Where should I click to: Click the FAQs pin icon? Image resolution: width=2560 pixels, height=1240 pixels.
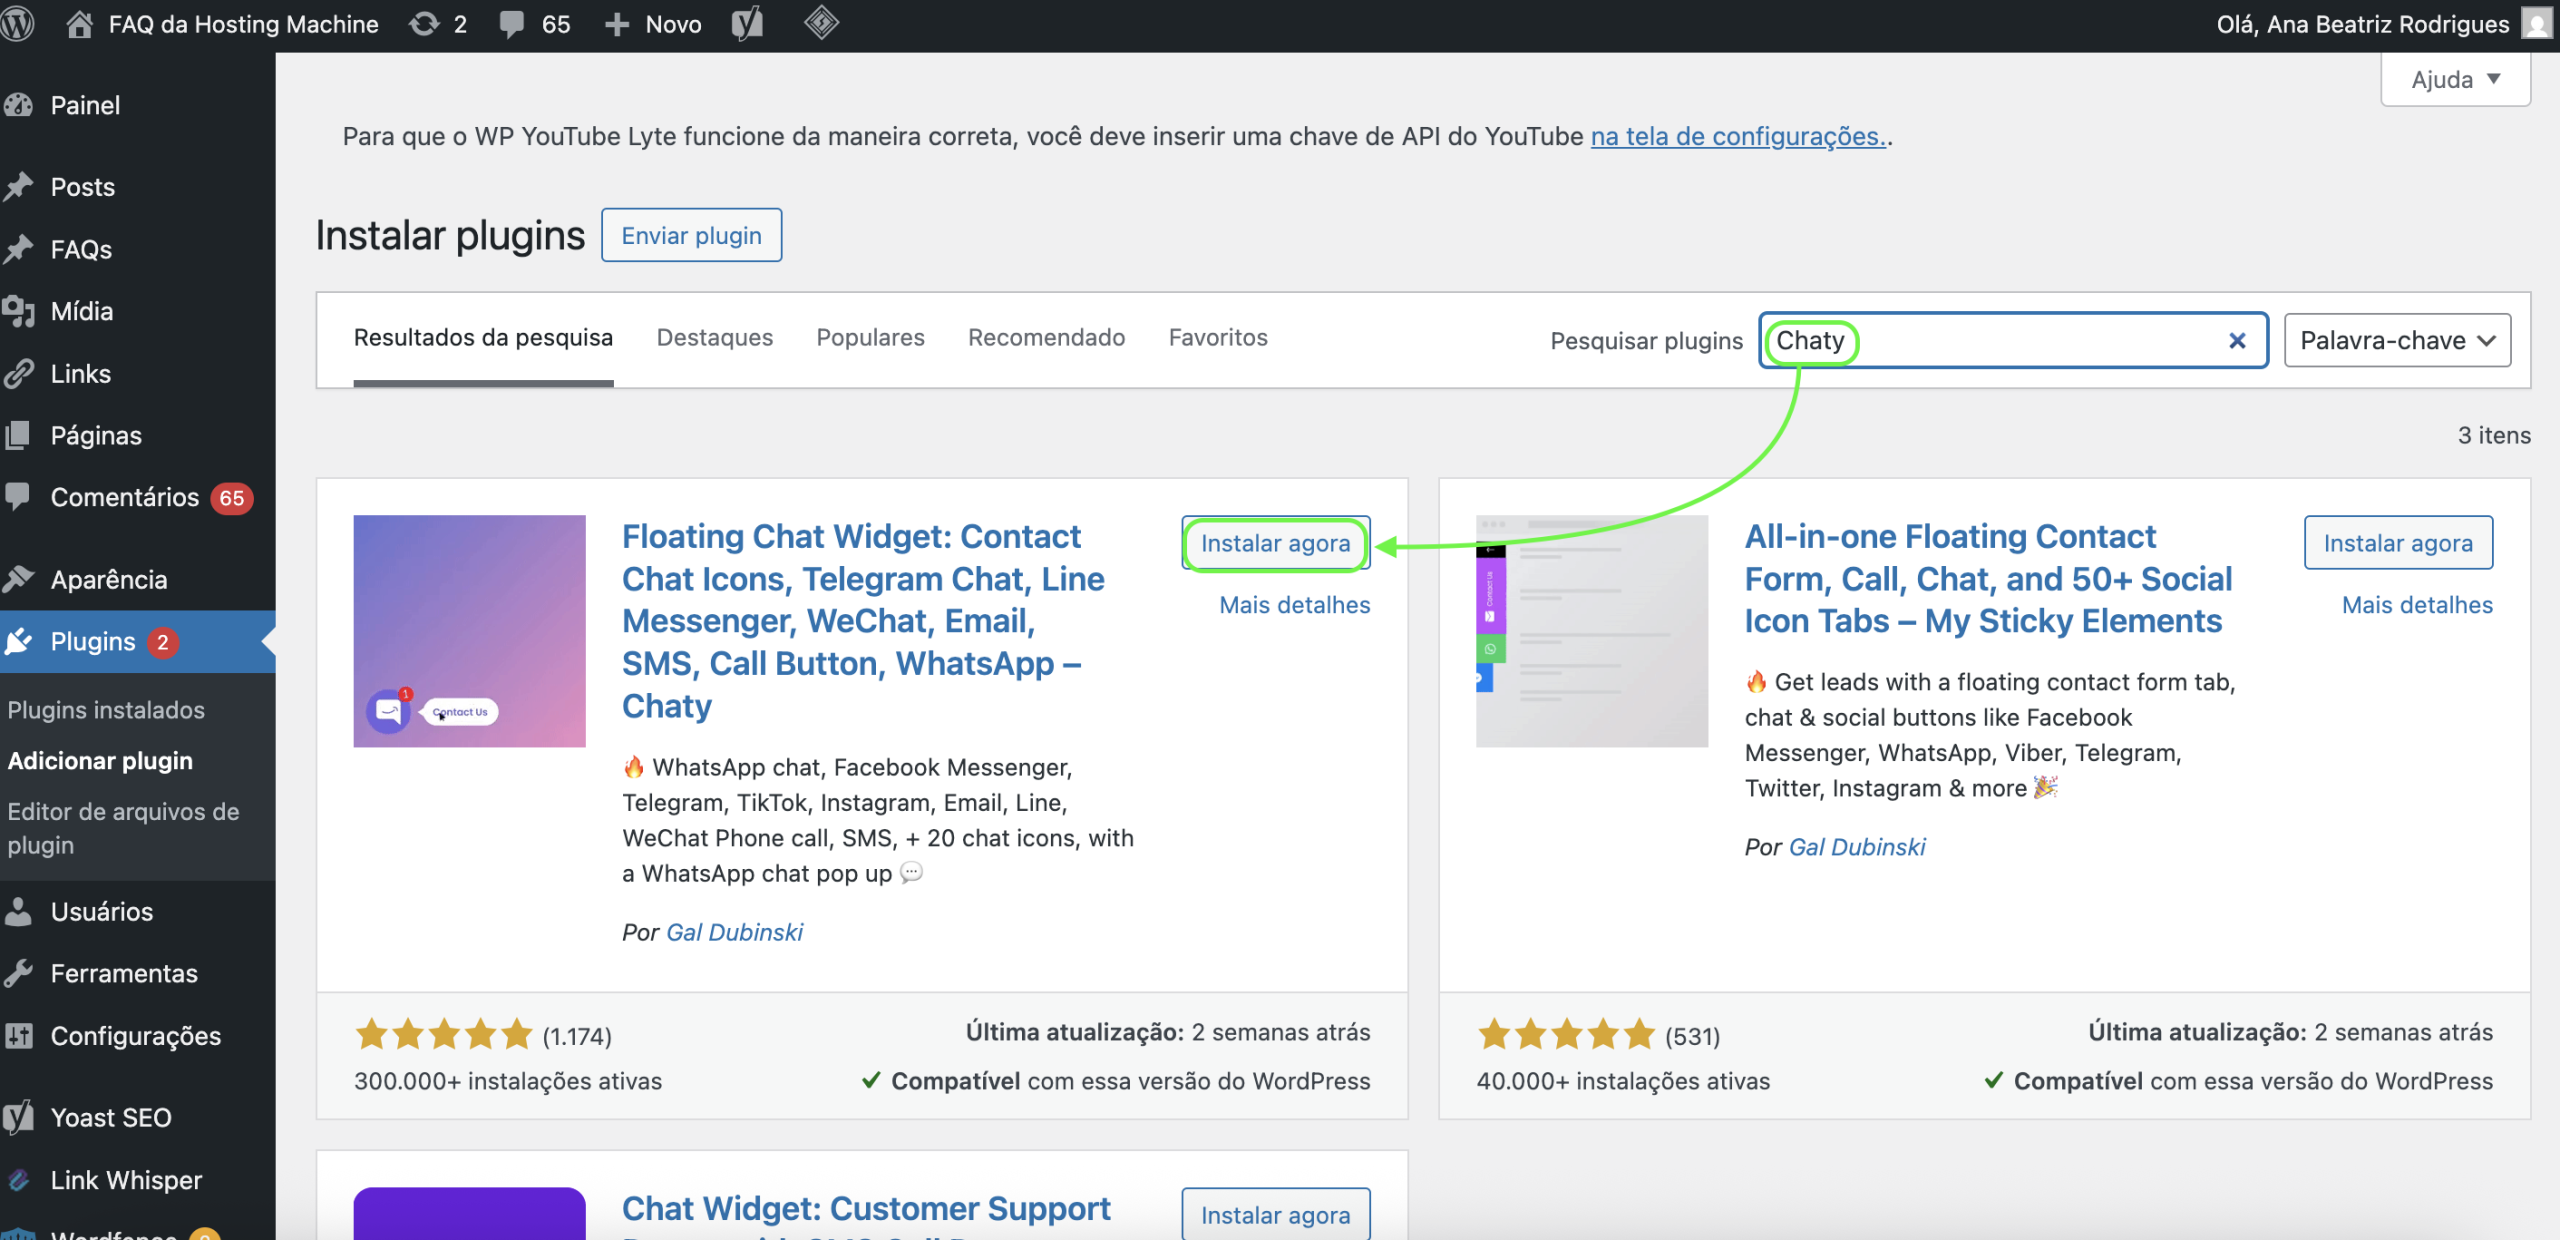(x=18, y=249)
